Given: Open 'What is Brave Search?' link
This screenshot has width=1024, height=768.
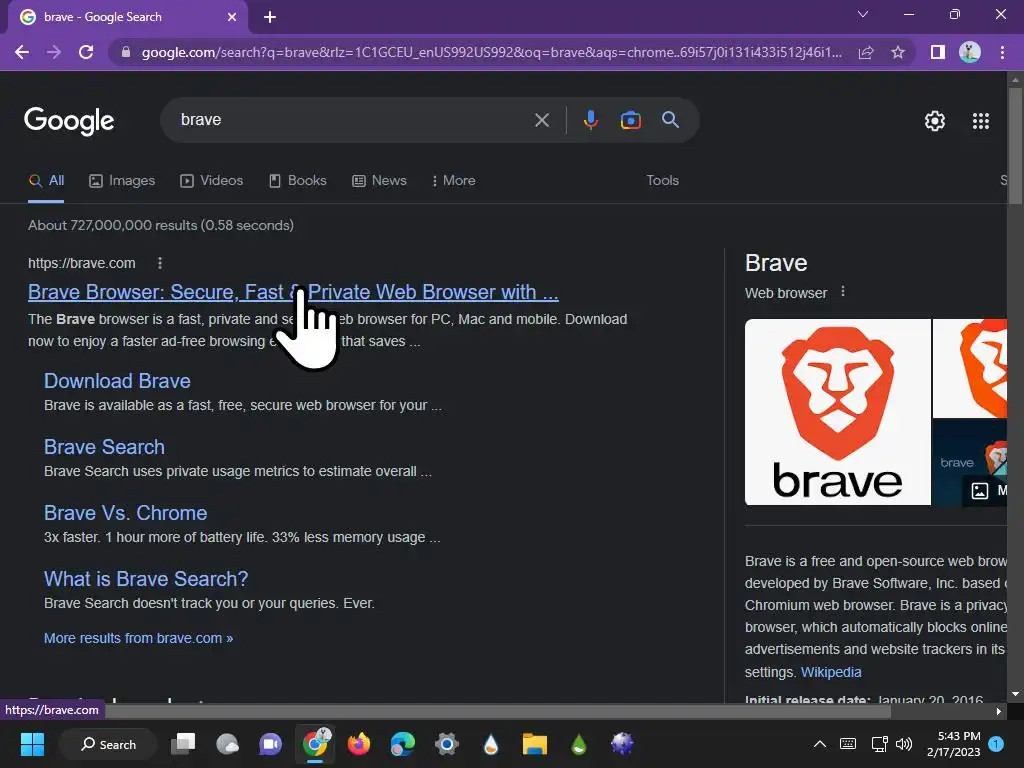Looking at the screenshot, I should [x=146, y=579].
